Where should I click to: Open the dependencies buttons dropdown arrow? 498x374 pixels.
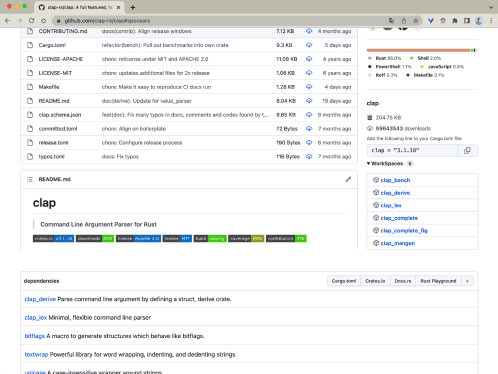tap(467, 281)
